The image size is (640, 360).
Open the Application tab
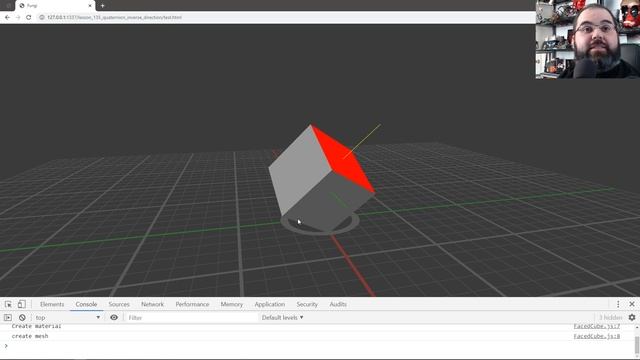coord(269,304)
